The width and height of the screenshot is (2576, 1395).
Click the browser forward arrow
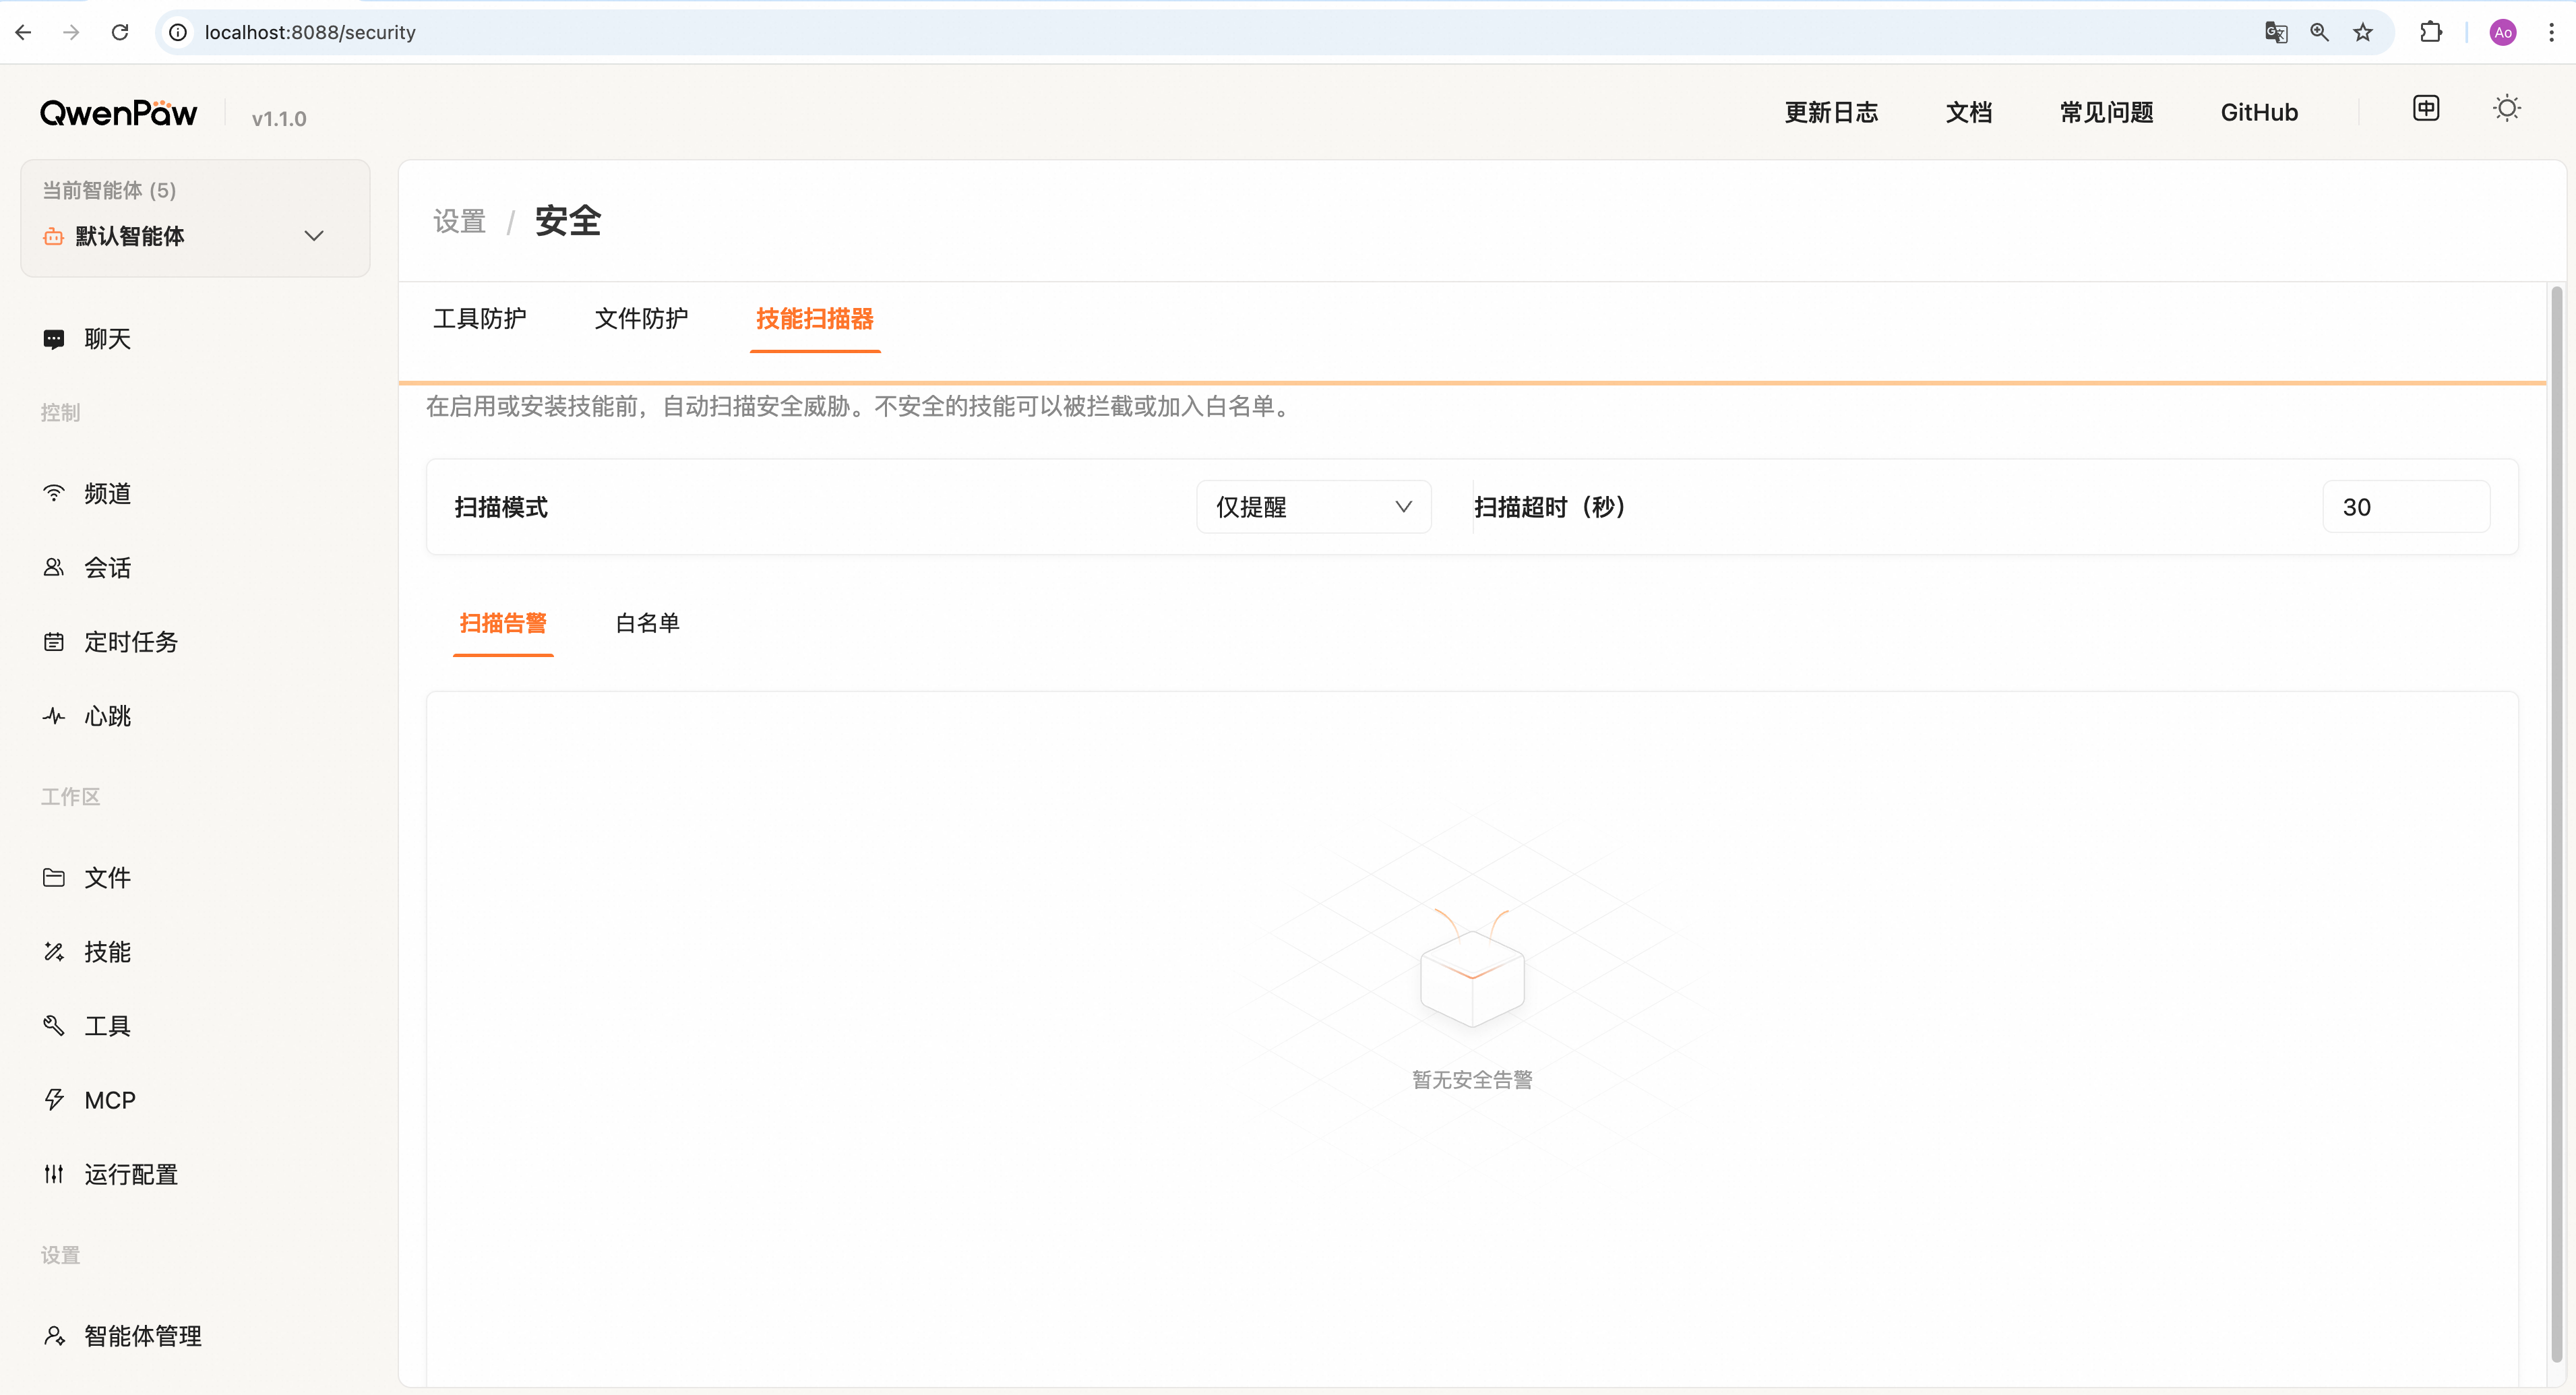click(x=71, y=32)
